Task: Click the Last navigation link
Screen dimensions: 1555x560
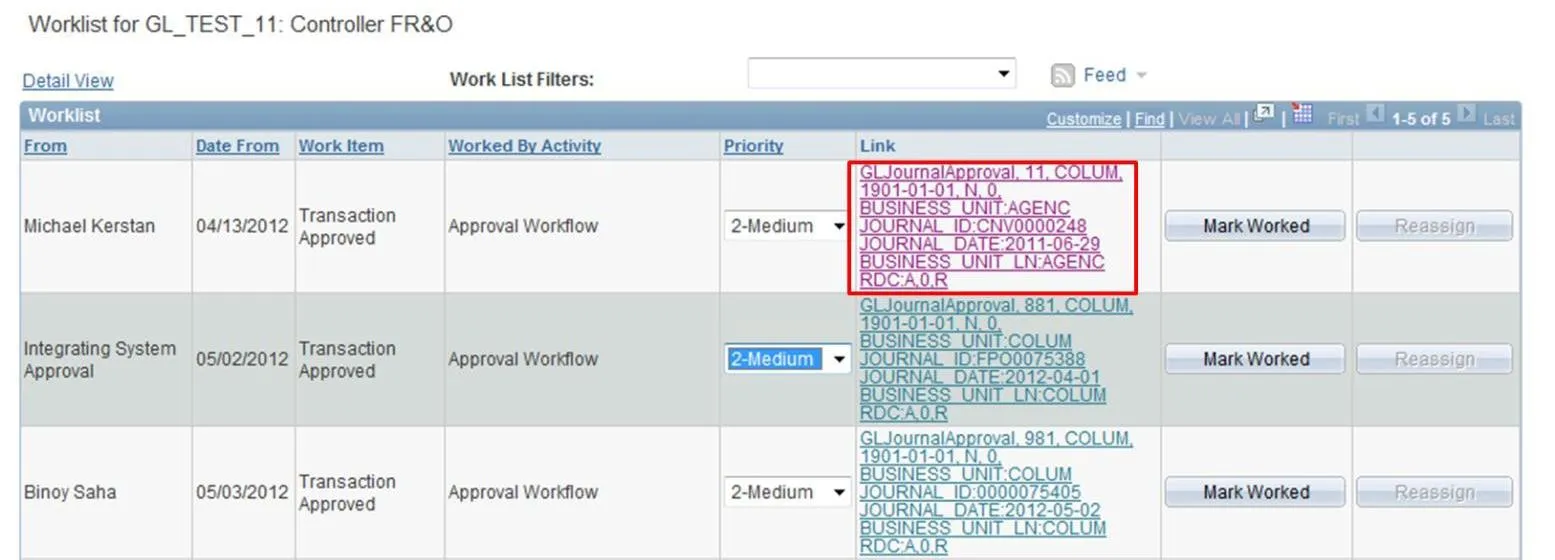Action: tap(1498, 119)
